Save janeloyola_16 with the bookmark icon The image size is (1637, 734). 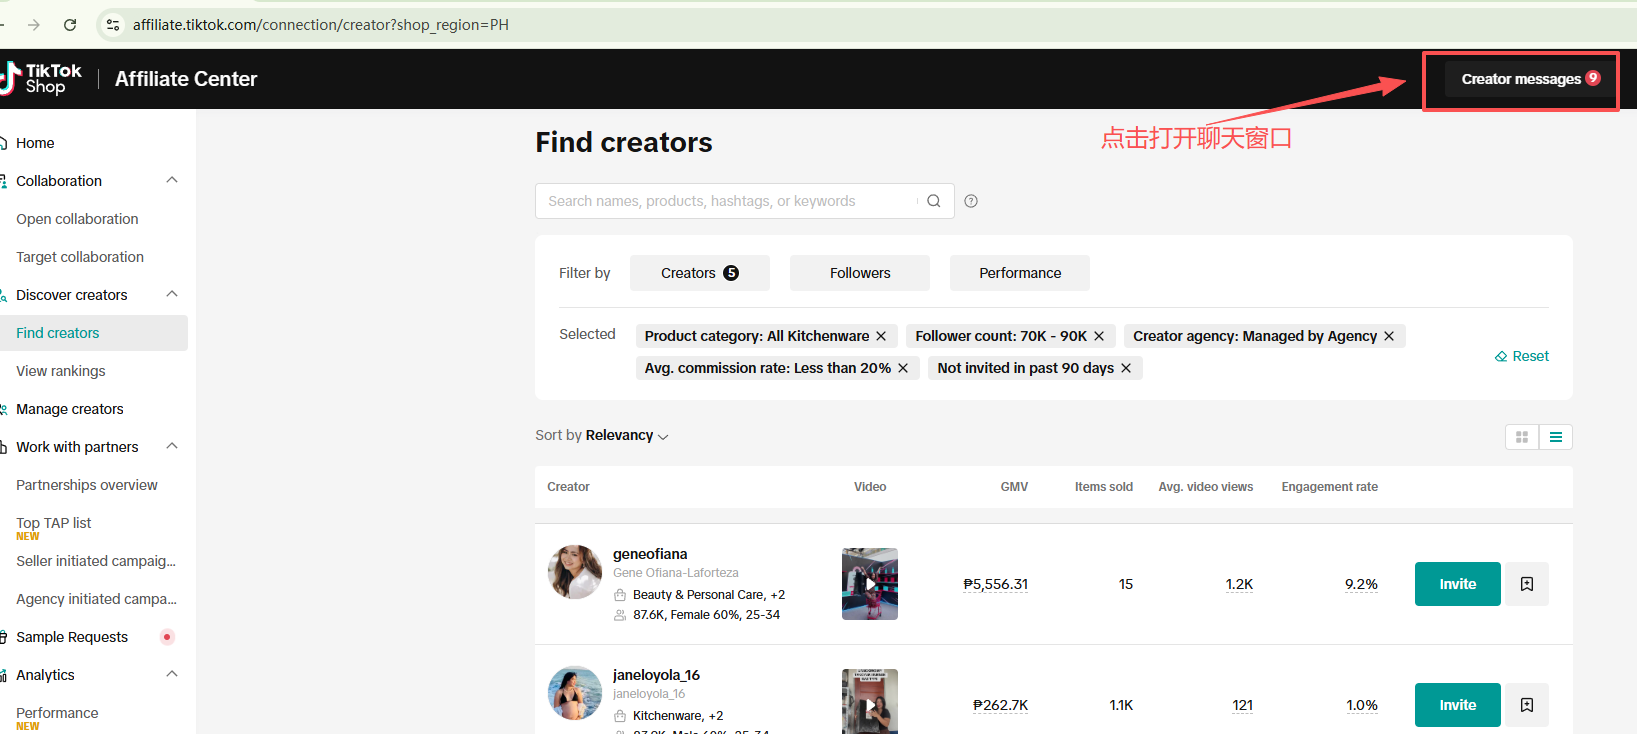[x=1527, y=705]
